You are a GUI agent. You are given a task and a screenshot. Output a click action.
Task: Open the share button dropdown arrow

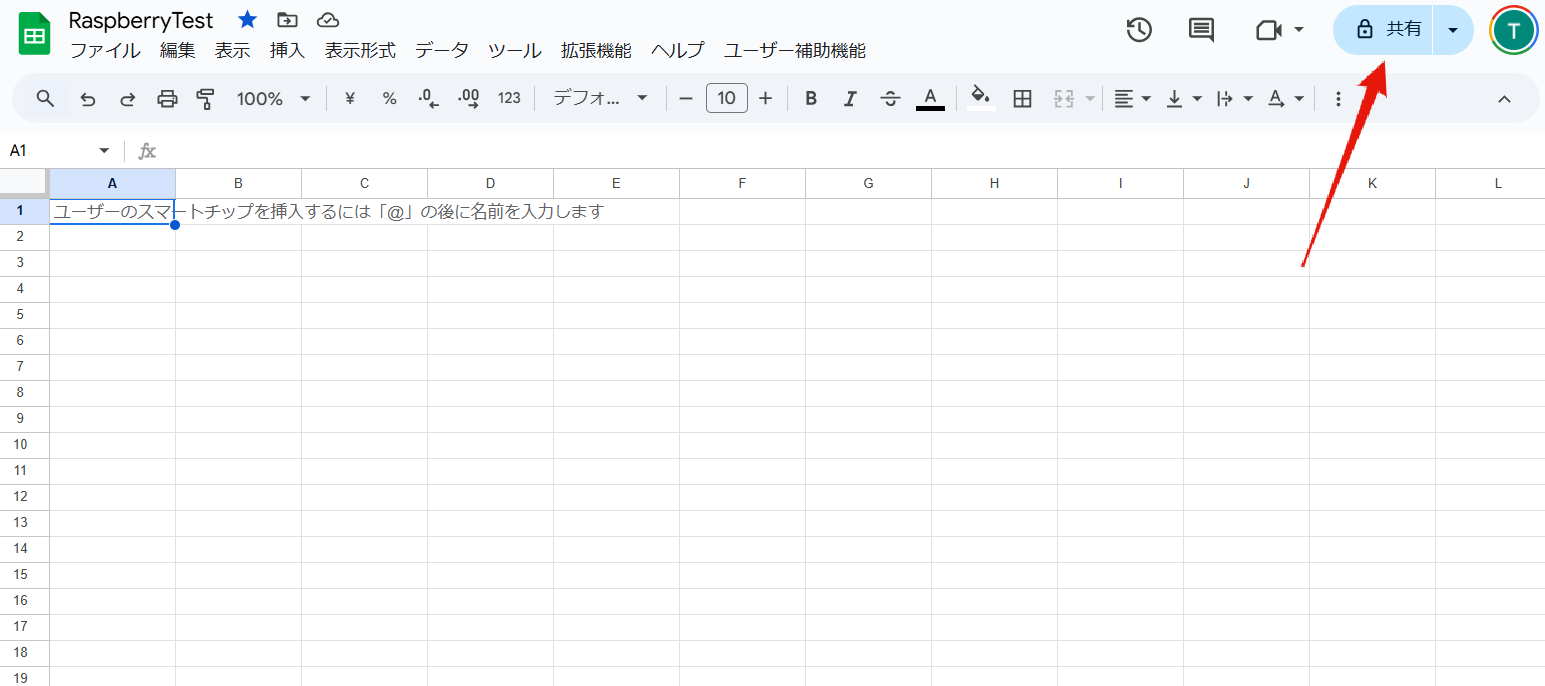click(1453, 30)
